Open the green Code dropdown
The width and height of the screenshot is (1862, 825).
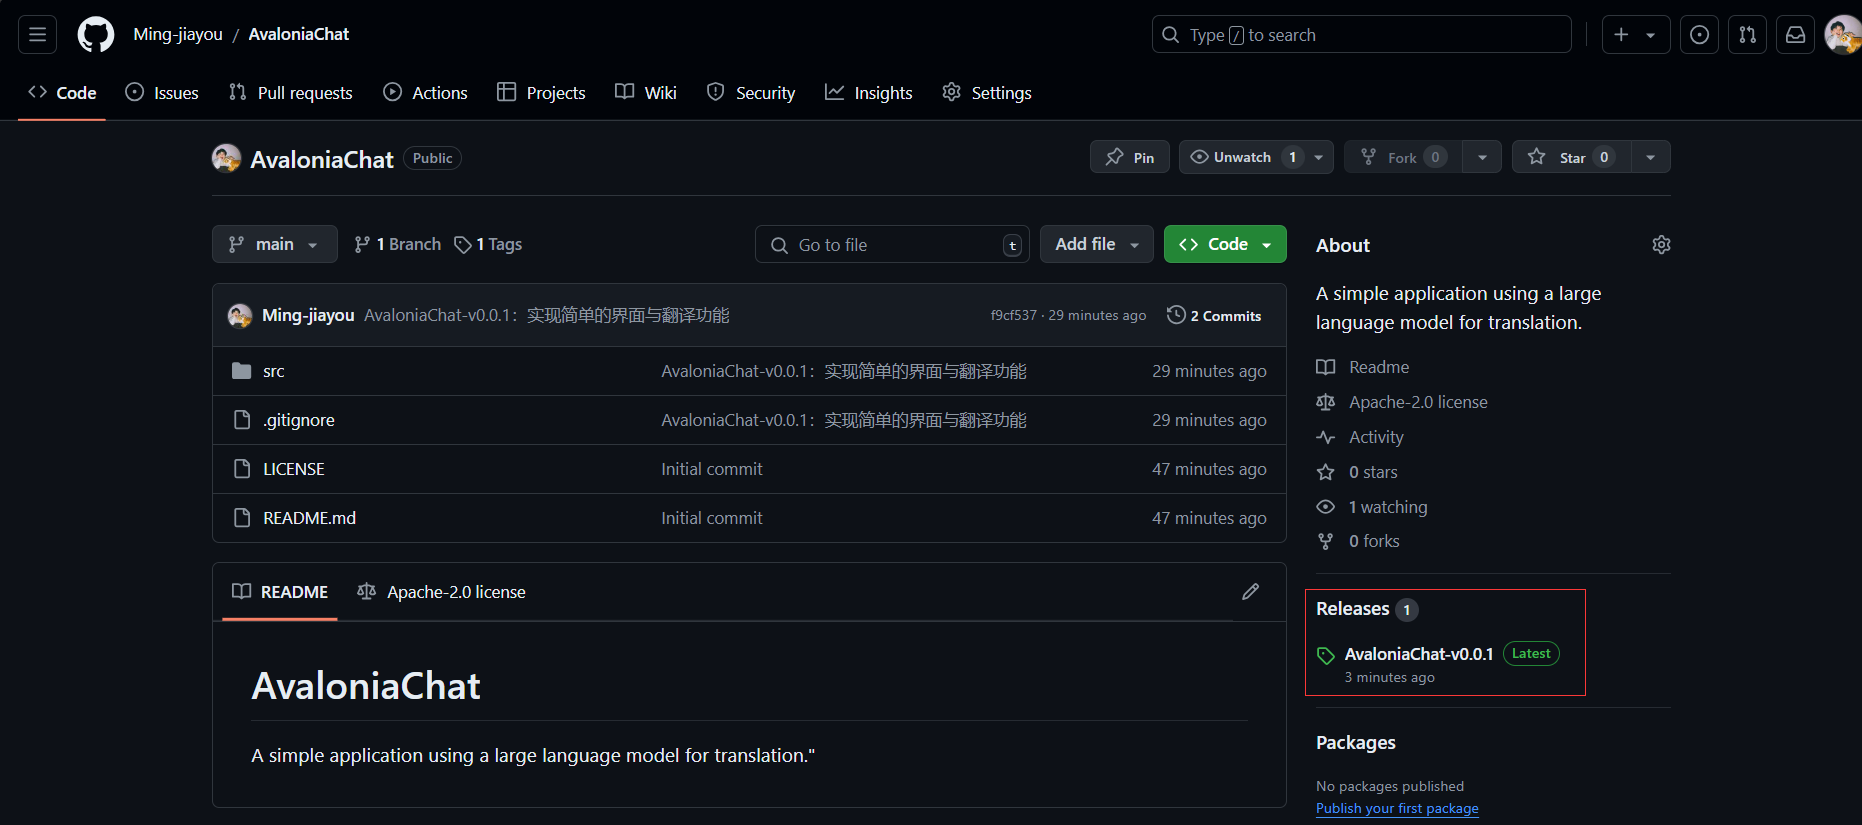1224,244
